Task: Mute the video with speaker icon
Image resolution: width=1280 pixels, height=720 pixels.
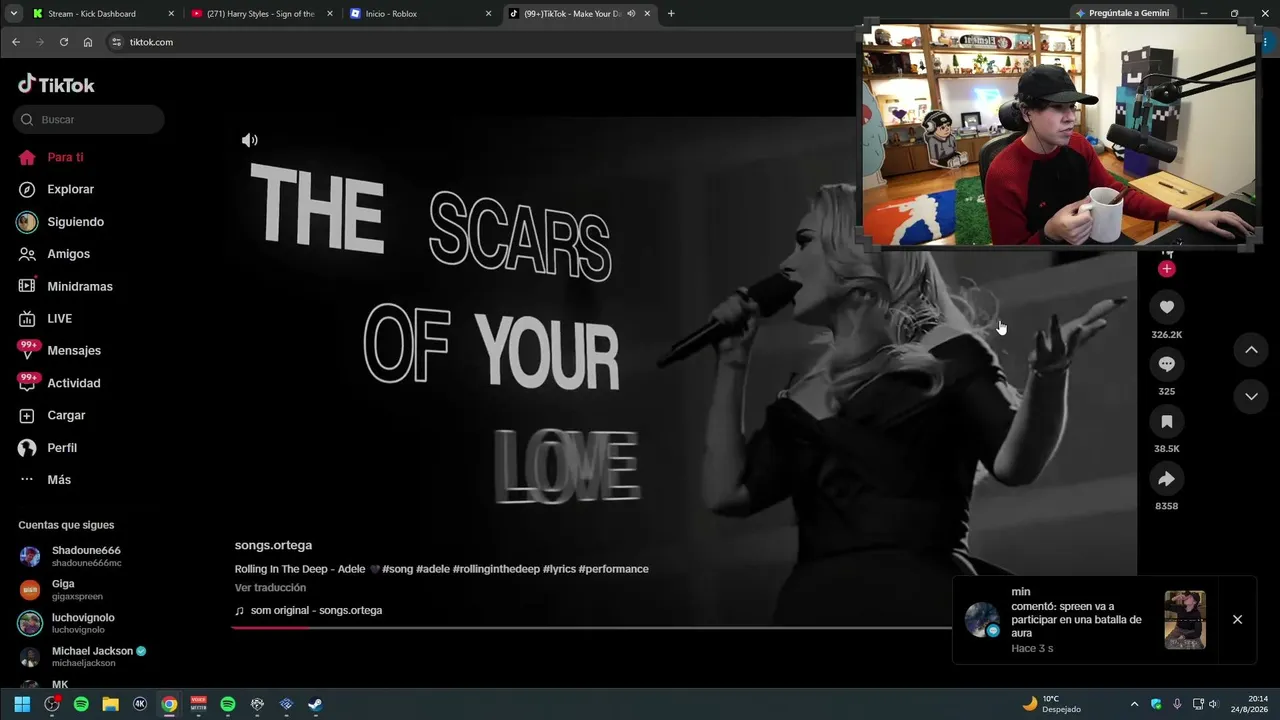Action: [x=250, y=140]
